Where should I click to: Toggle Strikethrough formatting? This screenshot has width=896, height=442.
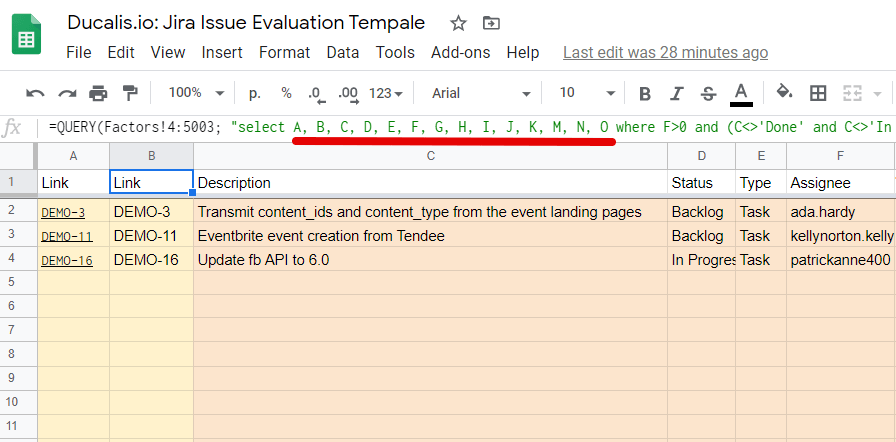pyautogui.click(x=708, y=94)
